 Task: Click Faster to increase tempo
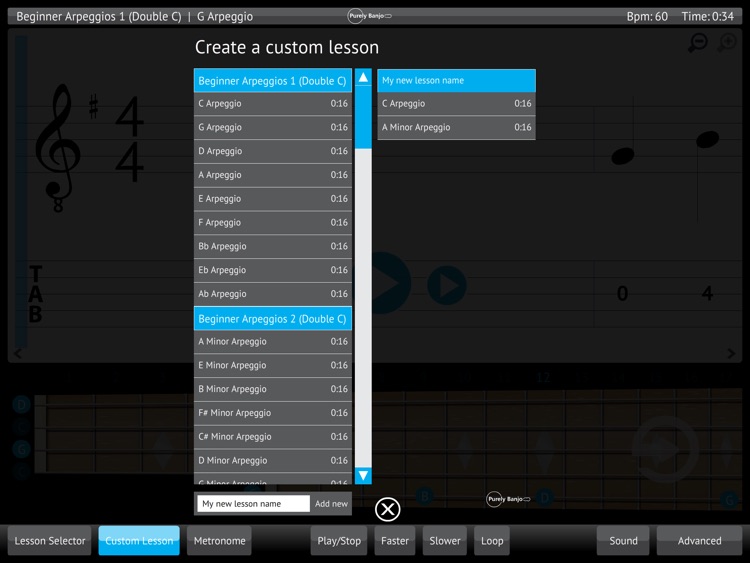tap(395, 541)
